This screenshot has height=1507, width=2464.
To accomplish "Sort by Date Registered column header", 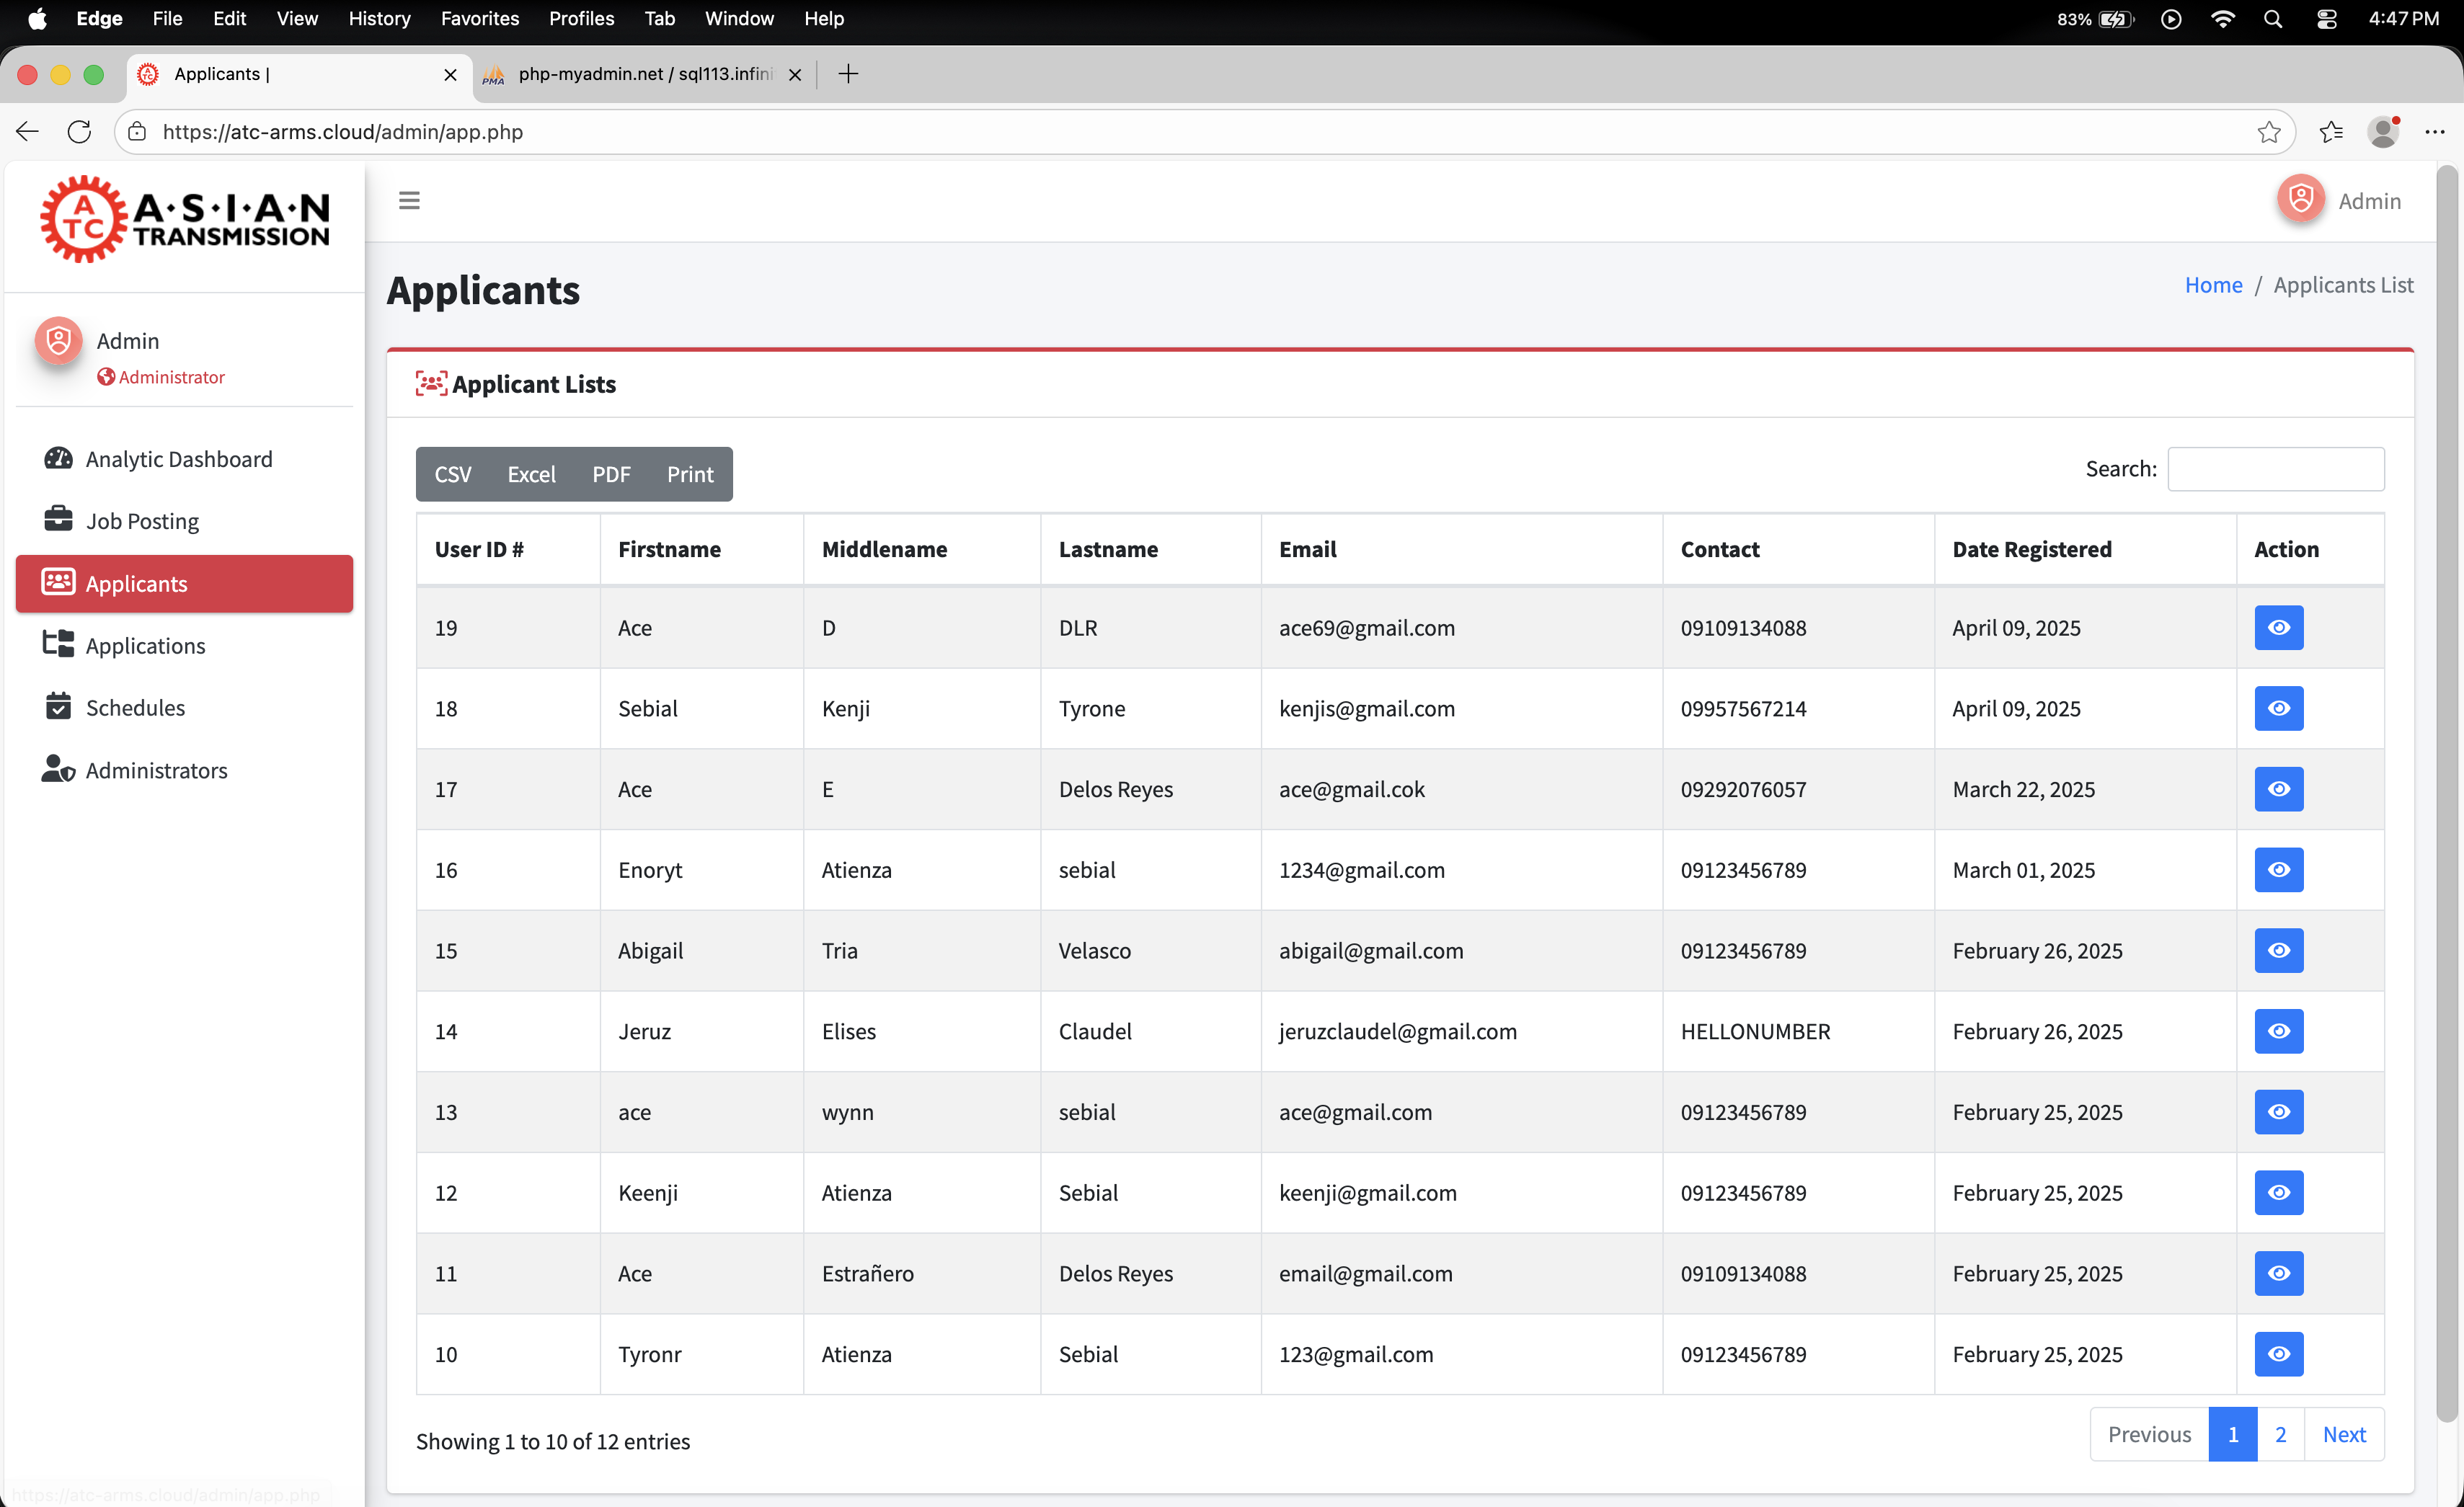I will click(2031, 549).
